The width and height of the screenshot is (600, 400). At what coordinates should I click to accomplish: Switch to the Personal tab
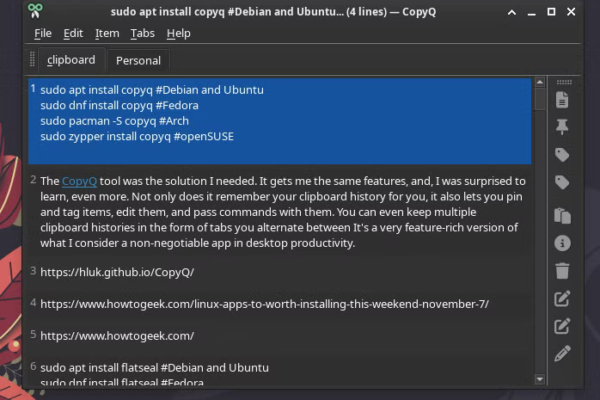click(138, 60)
